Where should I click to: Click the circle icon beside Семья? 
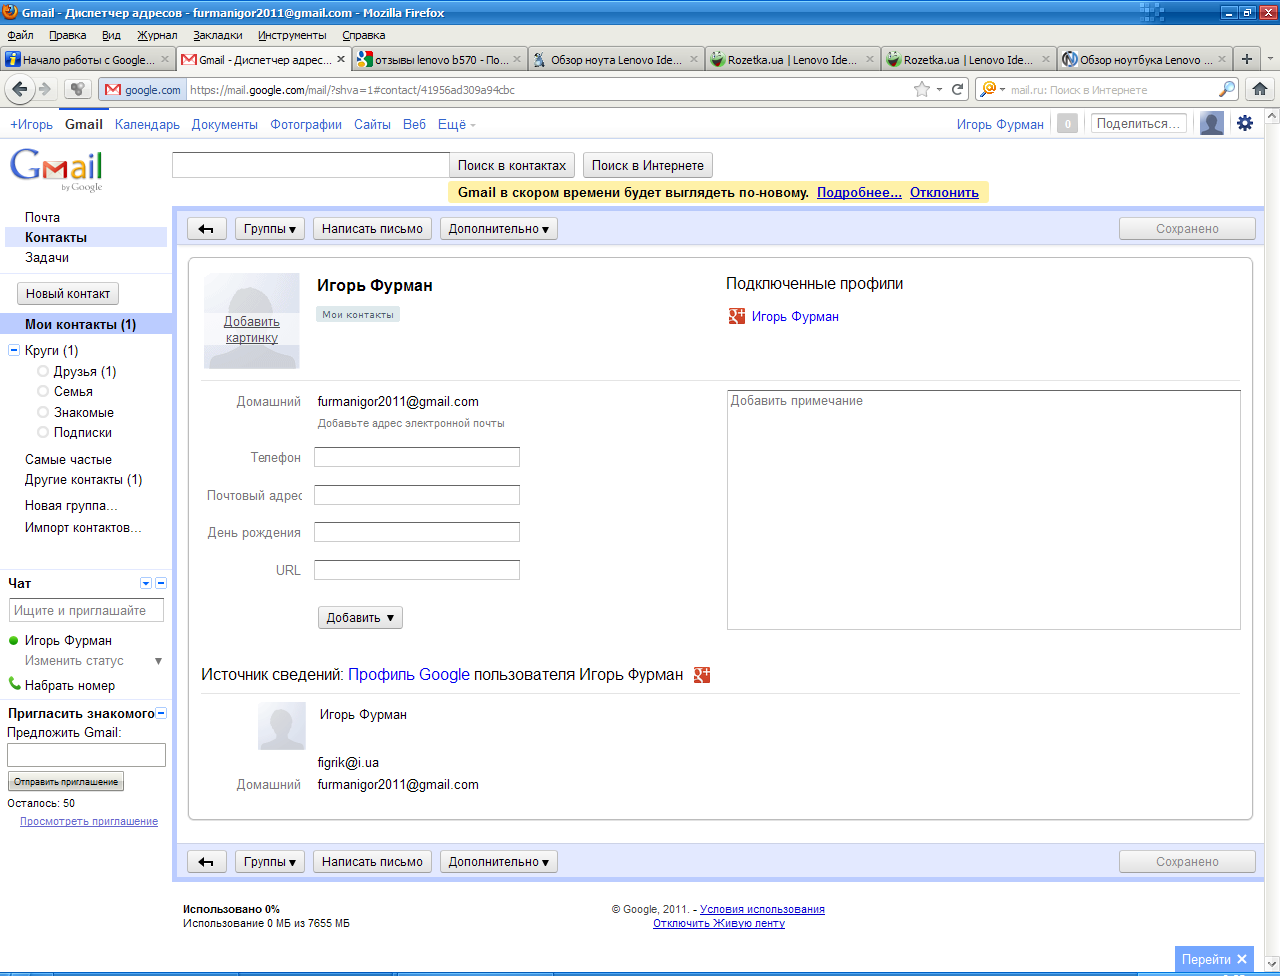tap(43, 391)
